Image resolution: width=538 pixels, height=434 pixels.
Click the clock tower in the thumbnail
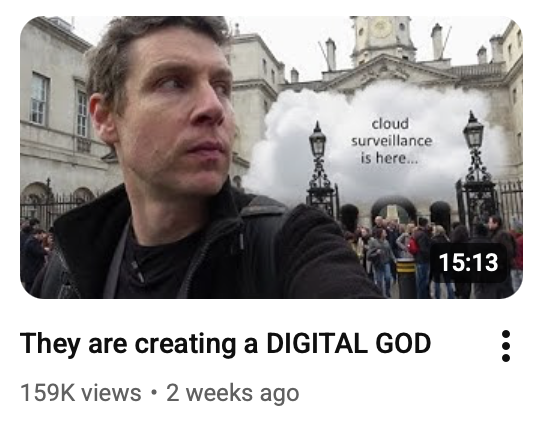(x=382, y=38)
